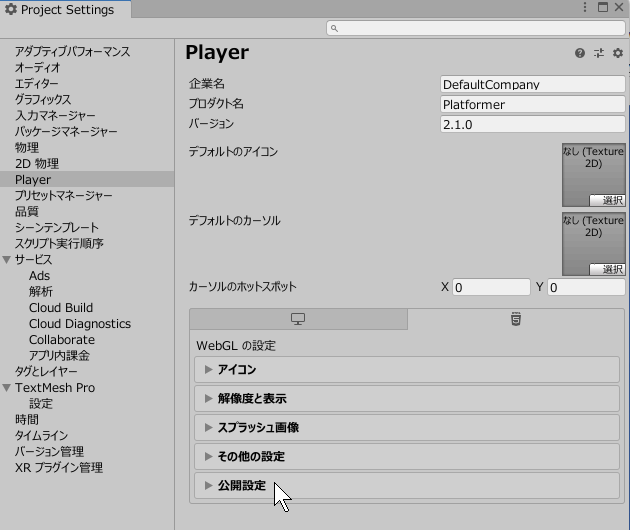Open the Player settings help icon
630x530 pixels.
(x=579, y=53)
